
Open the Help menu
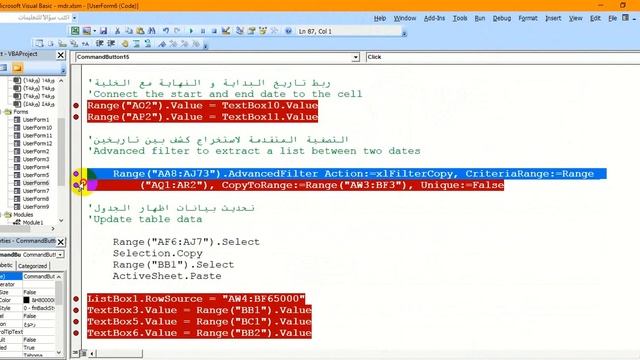tap(380, 18)
